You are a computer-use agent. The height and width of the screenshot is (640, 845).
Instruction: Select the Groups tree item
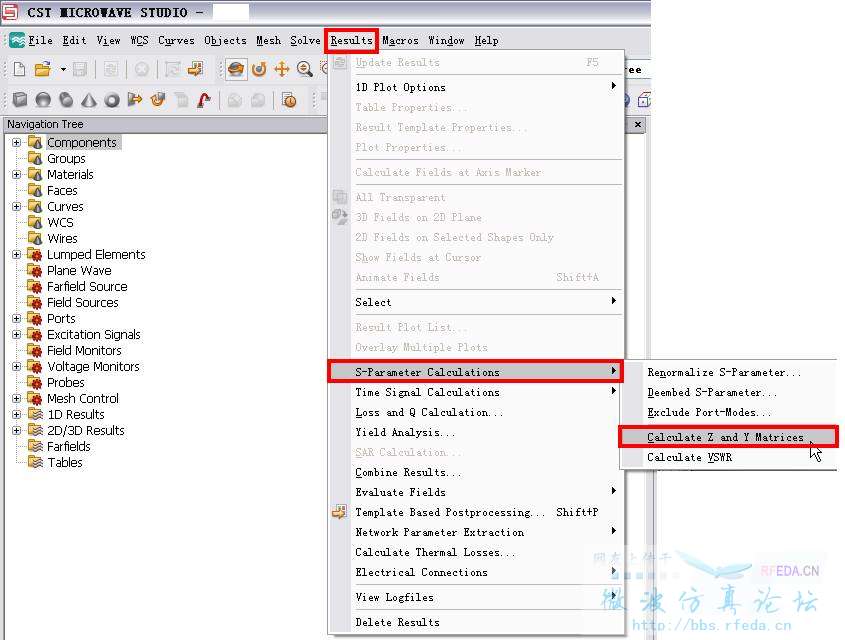[x=66, y=159]
